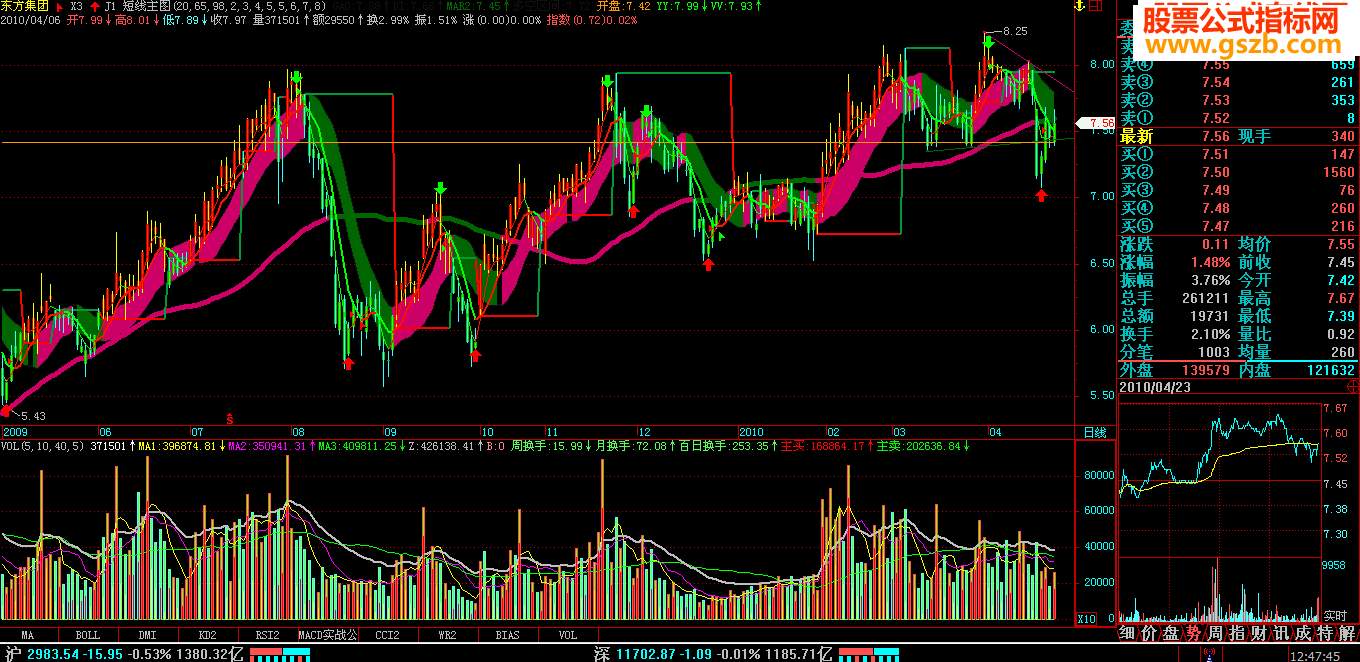Click the 实时 realtime label in mini chart
The image size is (1360, 662).
1335,615
